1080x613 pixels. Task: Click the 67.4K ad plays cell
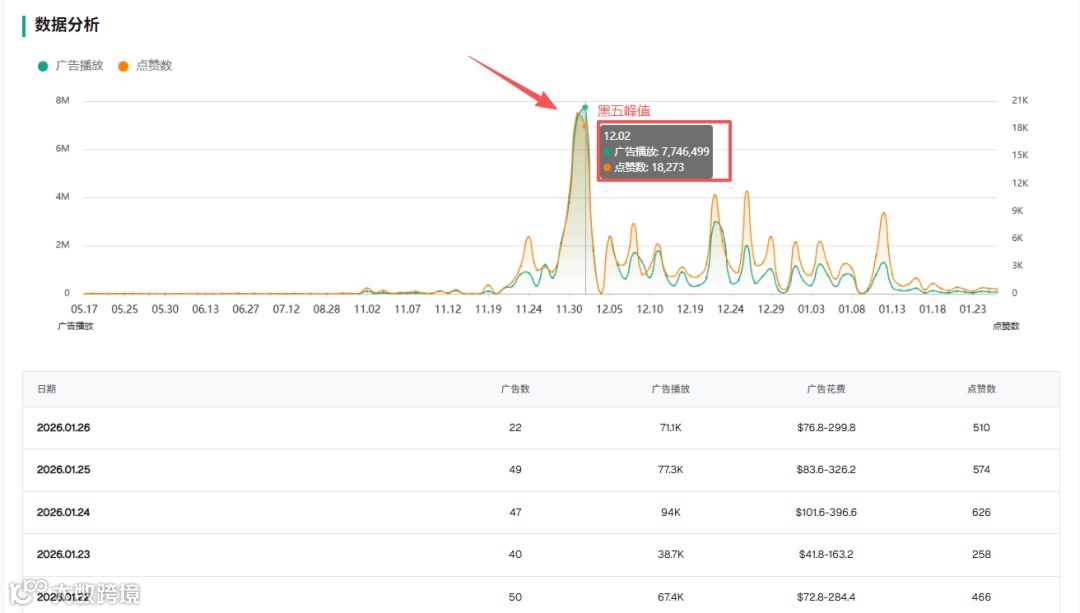coord(670,597)
